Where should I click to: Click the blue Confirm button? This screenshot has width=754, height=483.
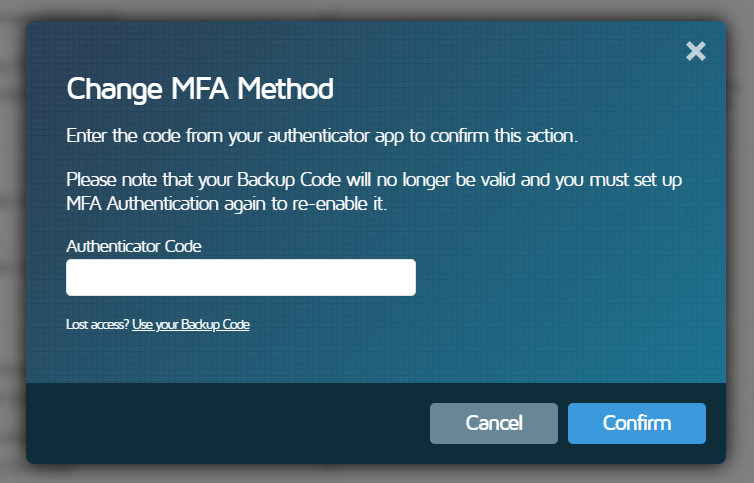point(636,423)
